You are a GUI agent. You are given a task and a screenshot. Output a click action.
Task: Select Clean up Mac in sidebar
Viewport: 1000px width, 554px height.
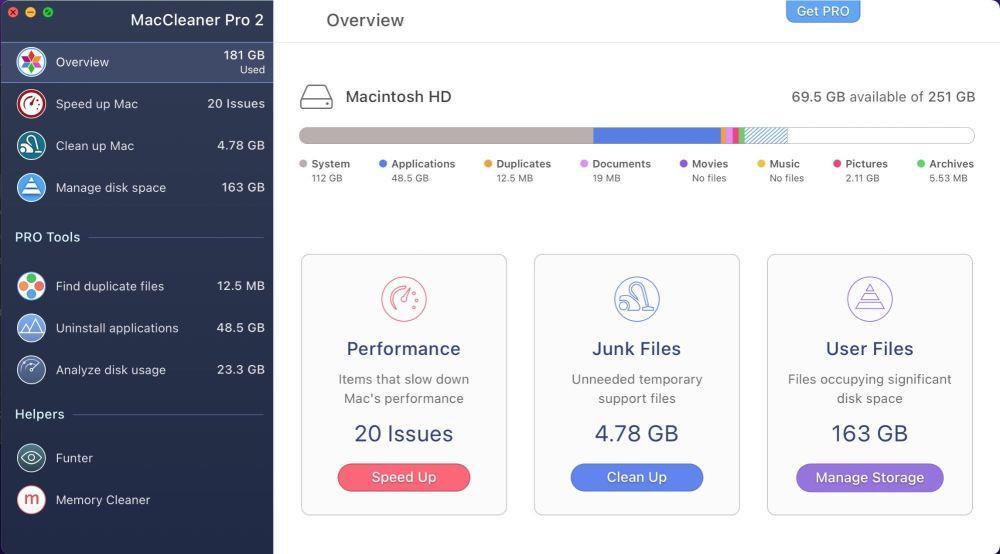(136, 145)
